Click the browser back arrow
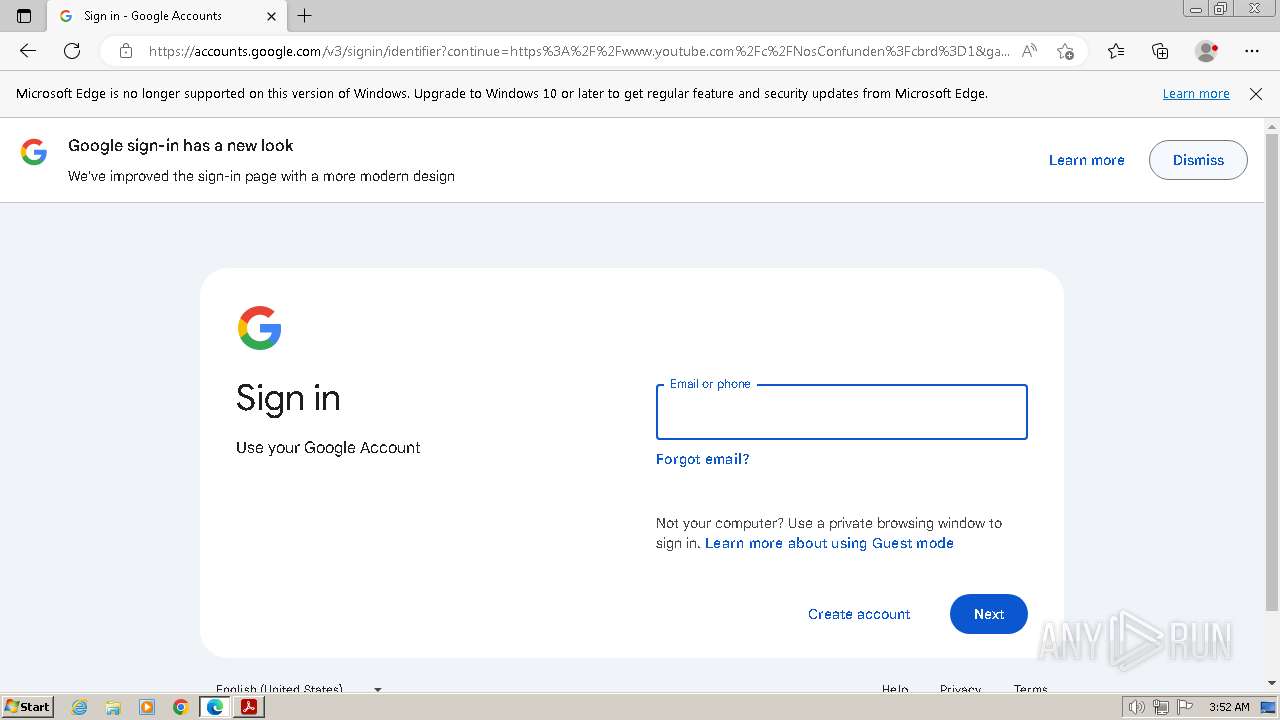1280x720 pixels. point(28,51)
